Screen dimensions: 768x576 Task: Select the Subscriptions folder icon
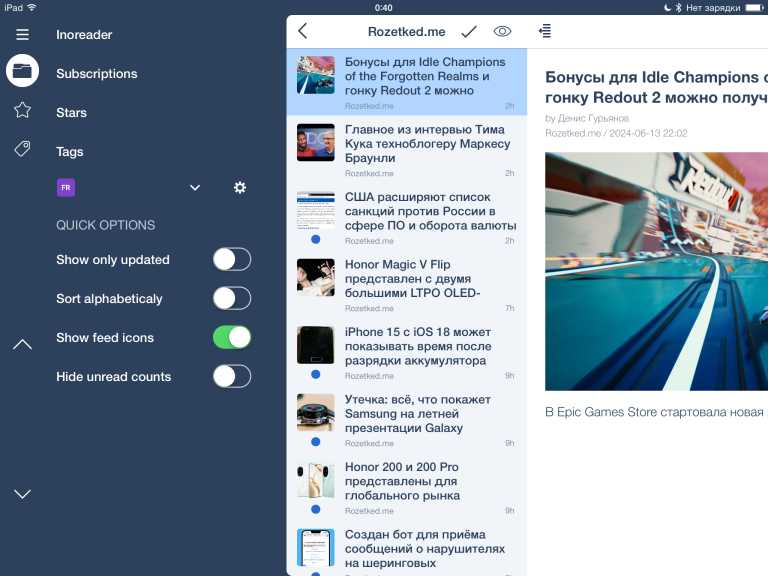tap(23, 71)
